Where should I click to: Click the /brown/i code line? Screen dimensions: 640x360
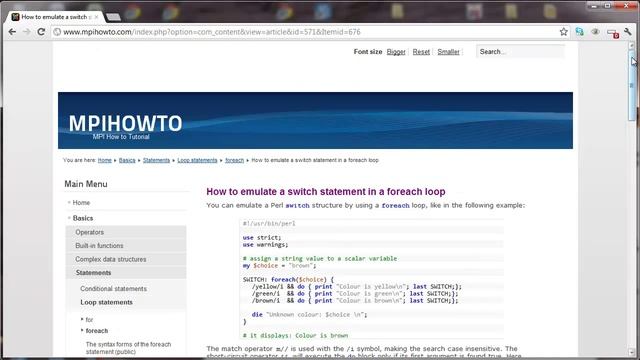[355, 300]
